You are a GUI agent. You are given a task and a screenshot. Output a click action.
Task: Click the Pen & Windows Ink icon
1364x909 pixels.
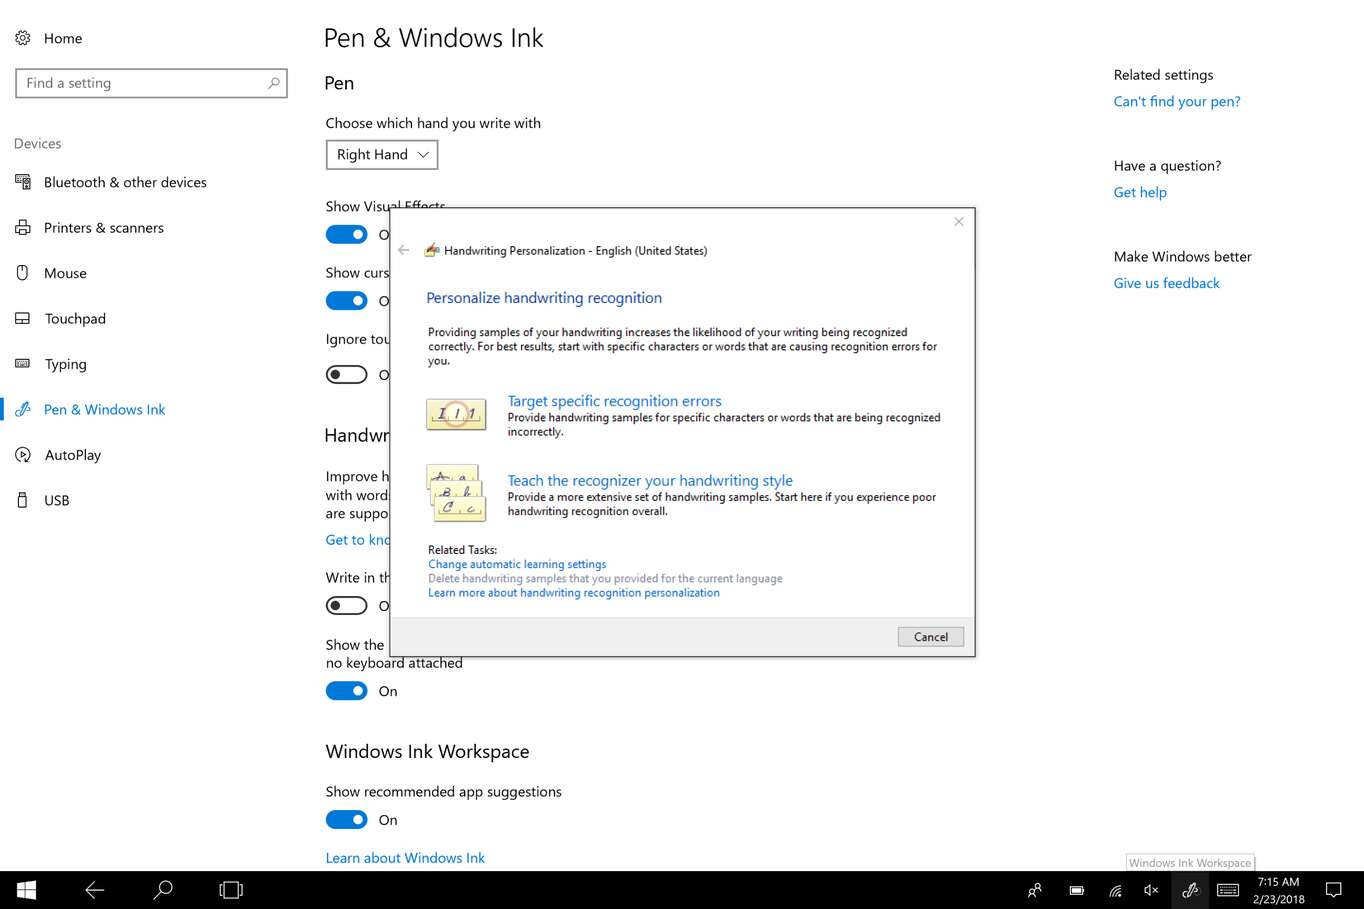click(23, 410)
